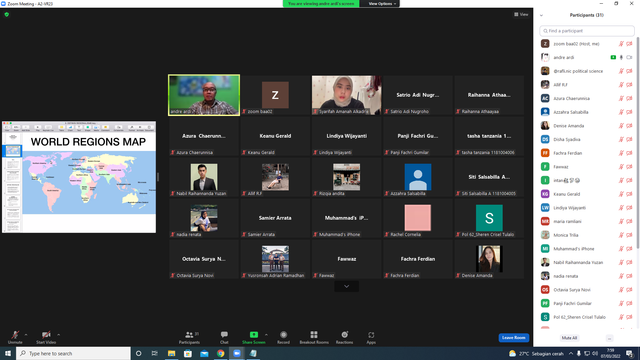
Task: Collapse the Participants panel chevron
Action: (x=541, y=15)
